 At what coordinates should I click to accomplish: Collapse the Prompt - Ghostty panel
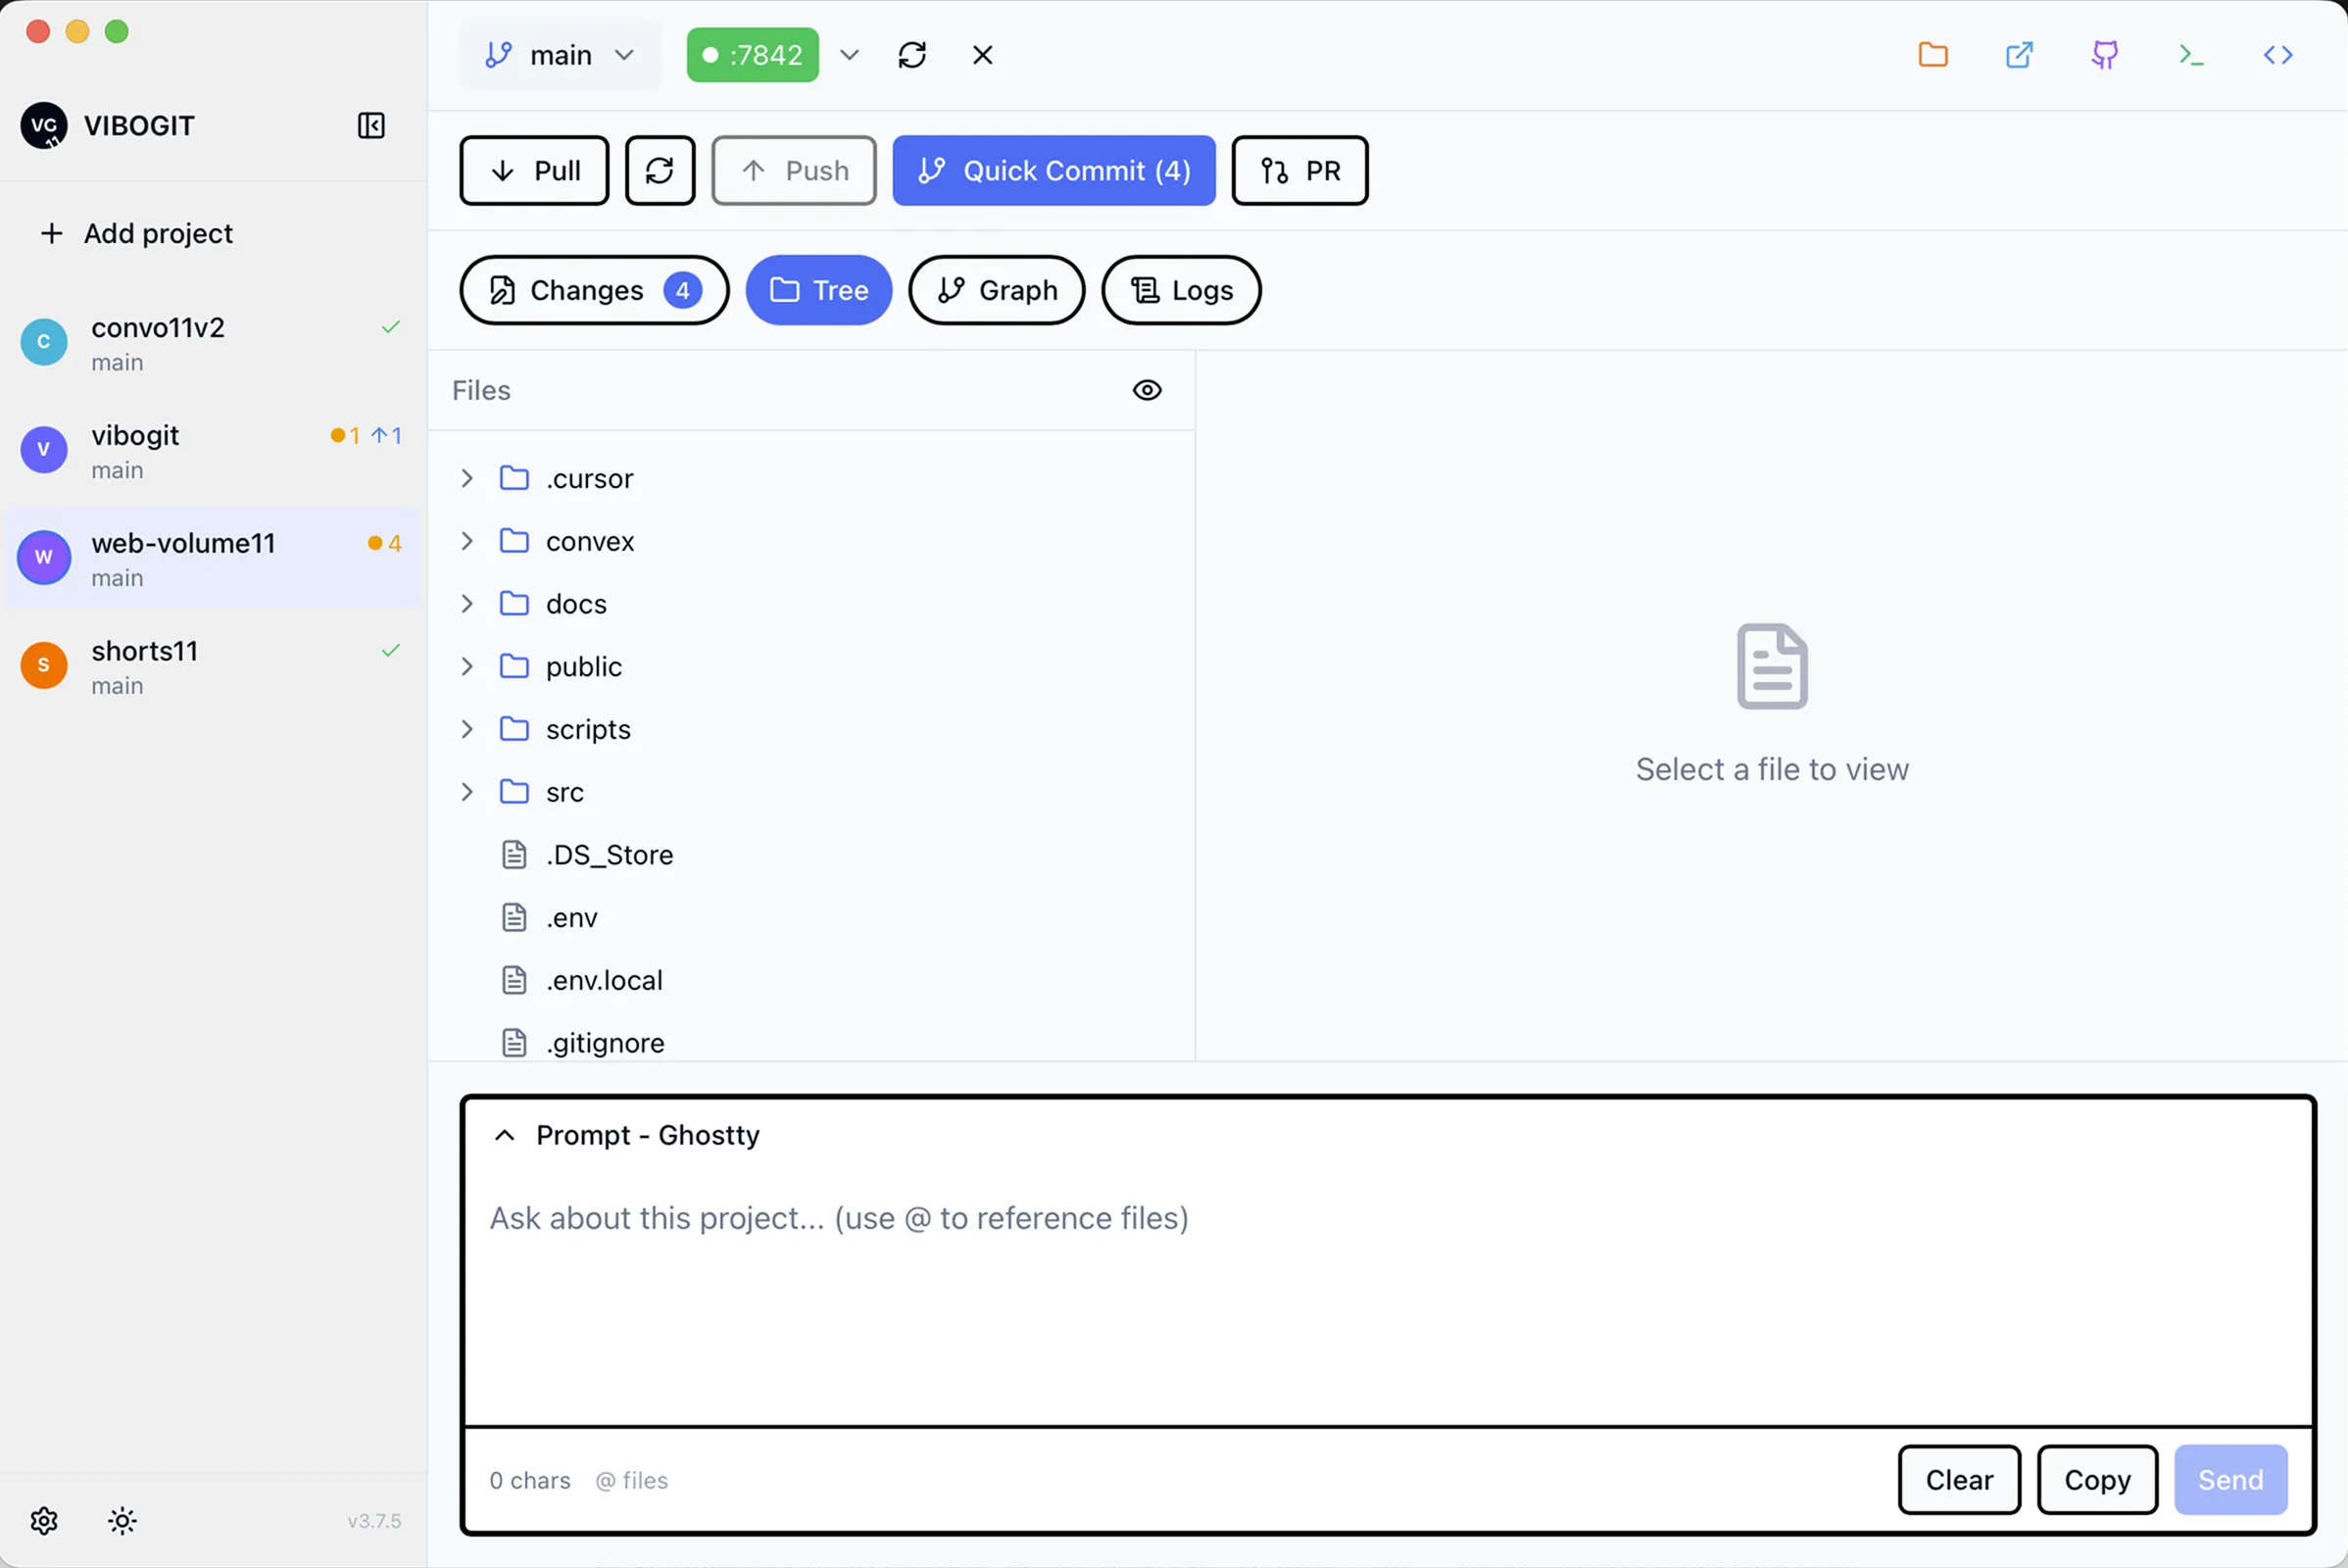[x=505, y=1135]
